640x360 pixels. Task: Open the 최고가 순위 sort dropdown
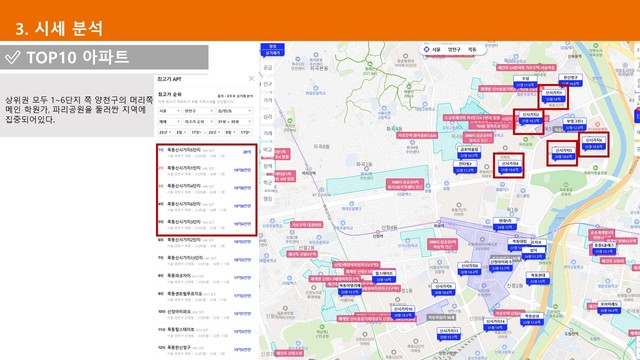(x=198, y=122)
